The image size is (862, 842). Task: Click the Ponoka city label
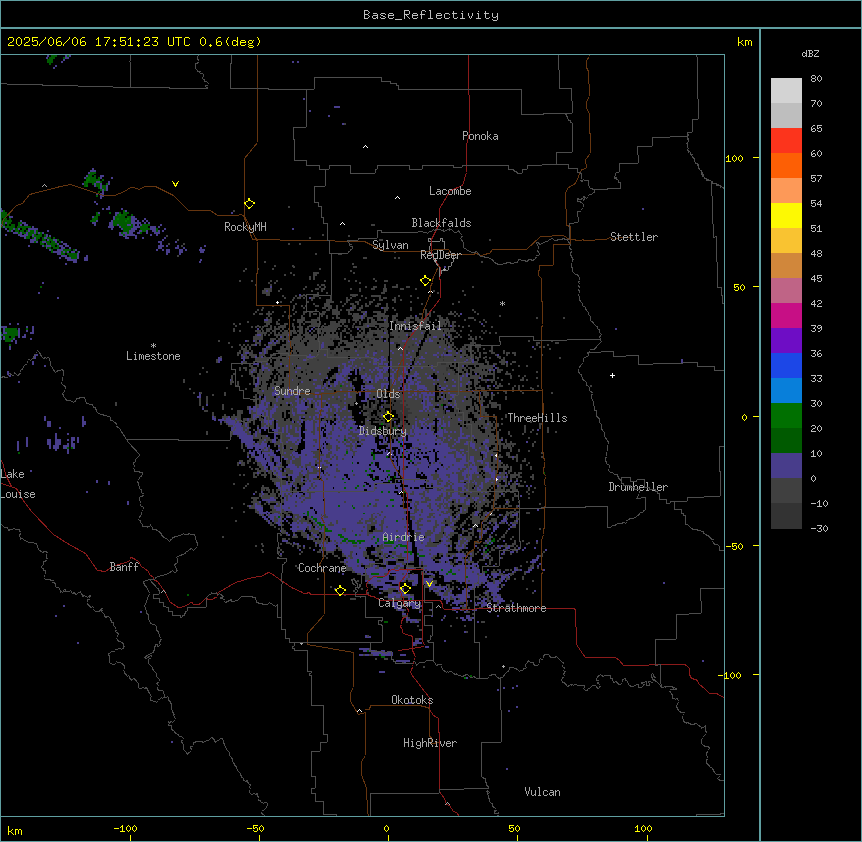[480, 136]
